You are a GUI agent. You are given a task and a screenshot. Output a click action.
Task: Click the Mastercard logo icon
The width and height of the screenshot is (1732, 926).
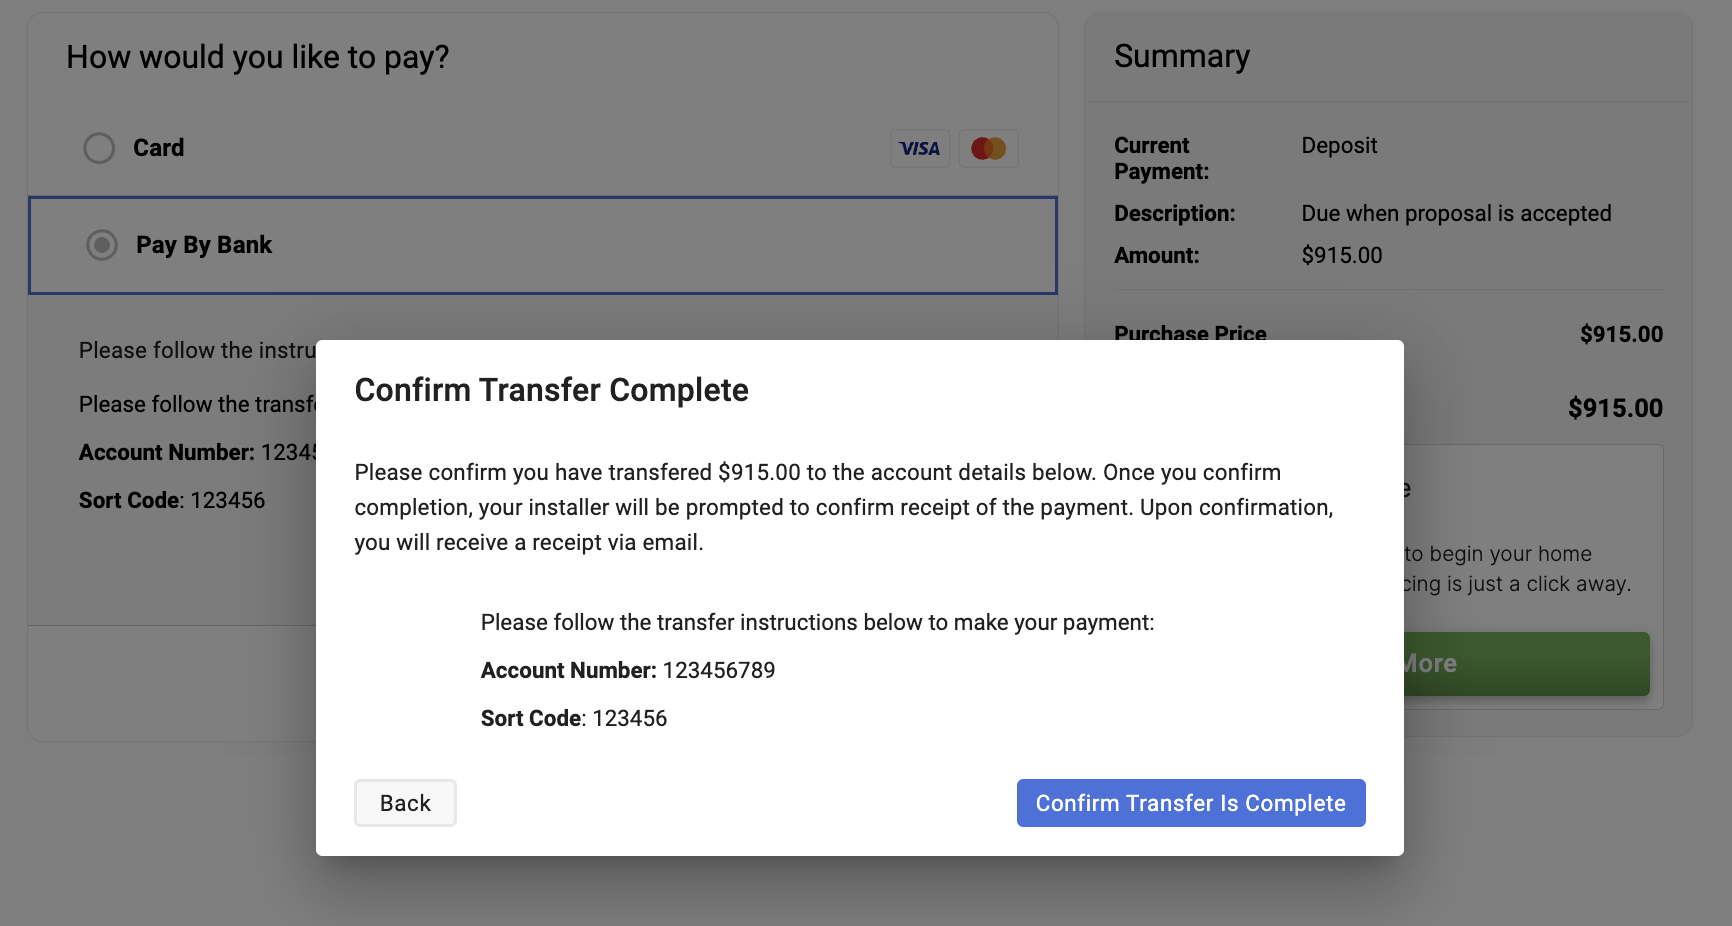(x=988, y=148)
